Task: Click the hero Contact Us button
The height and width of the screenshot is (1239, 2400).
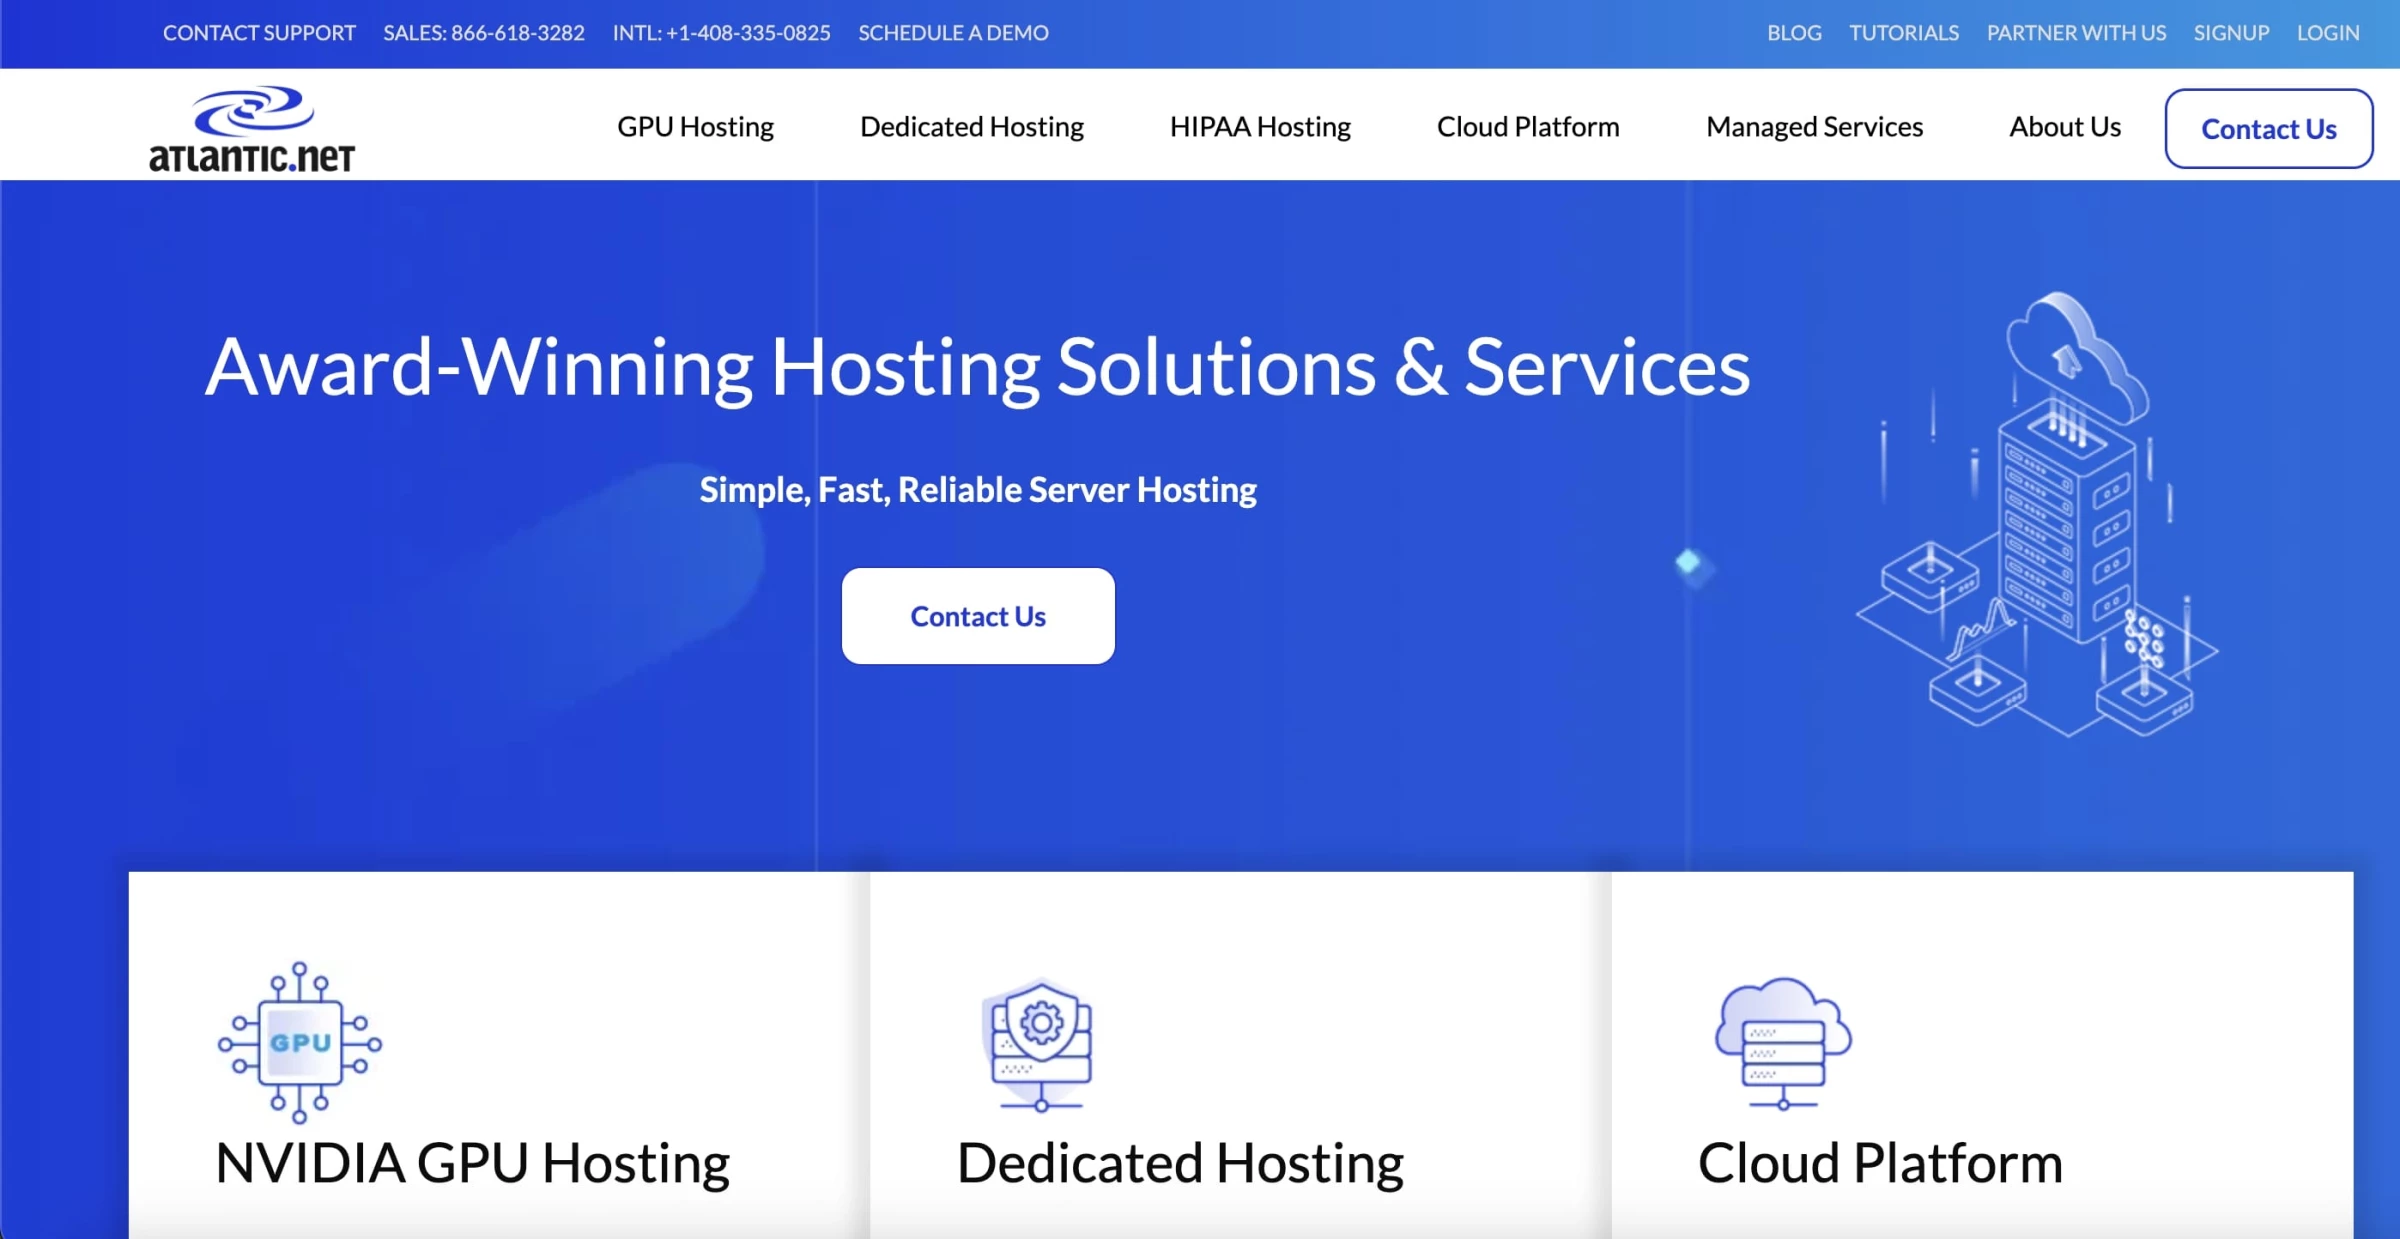Action: (978, 616)
